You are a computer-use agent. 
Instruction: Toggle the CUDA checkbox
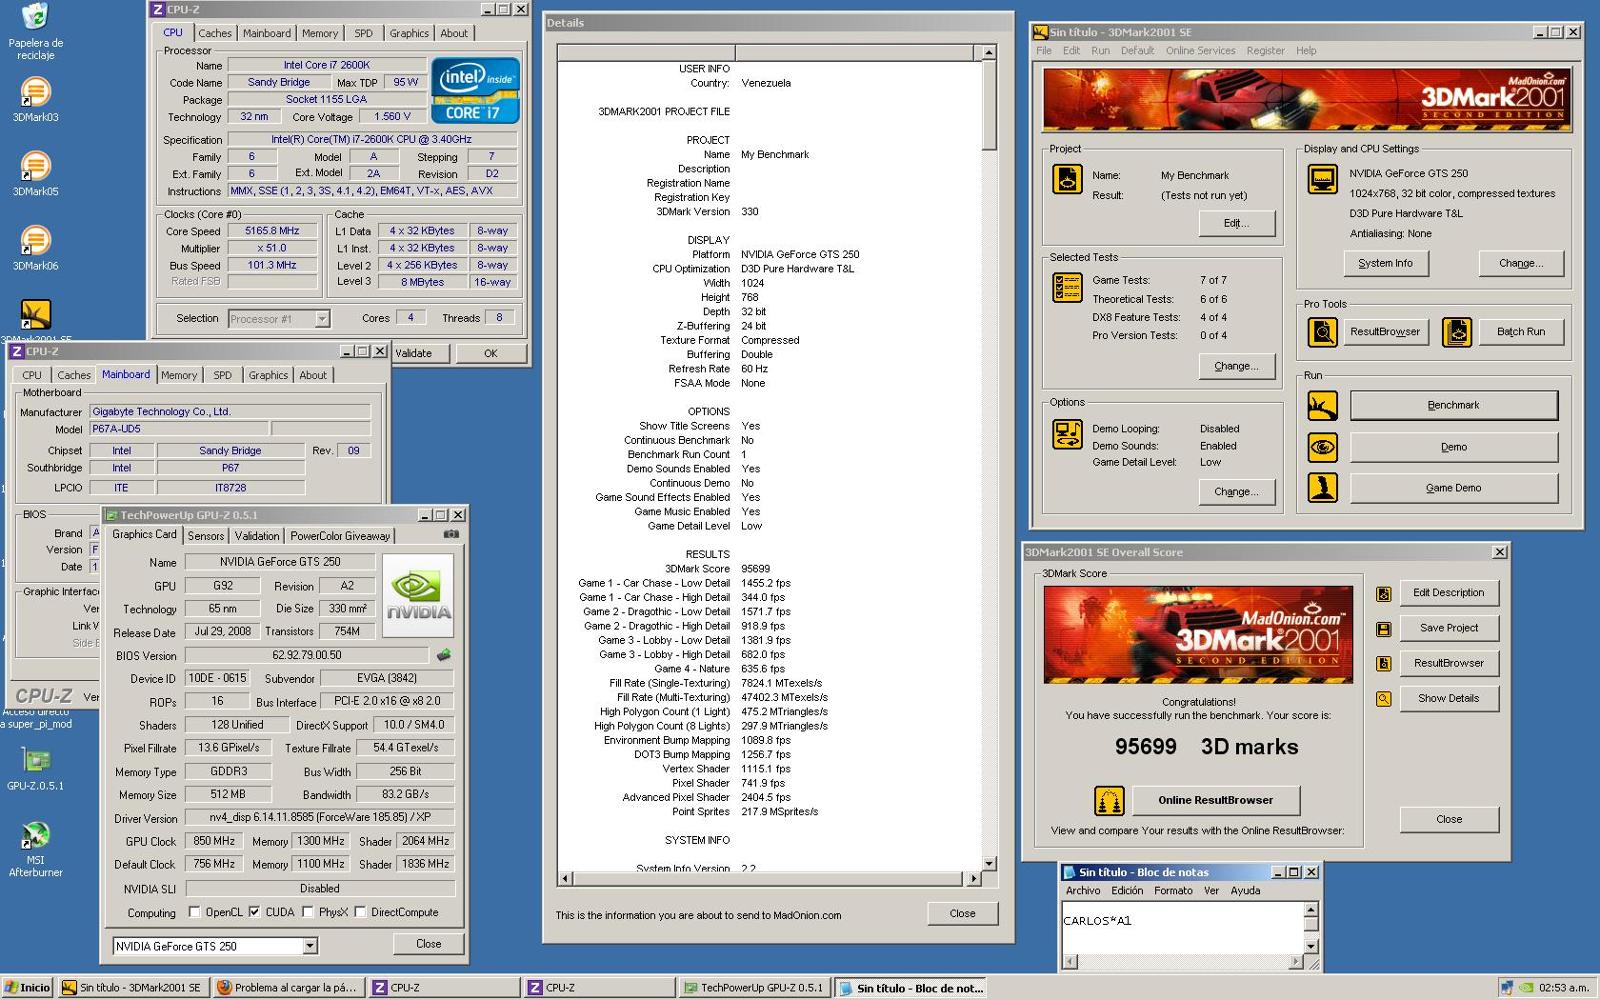pos(254,912)
